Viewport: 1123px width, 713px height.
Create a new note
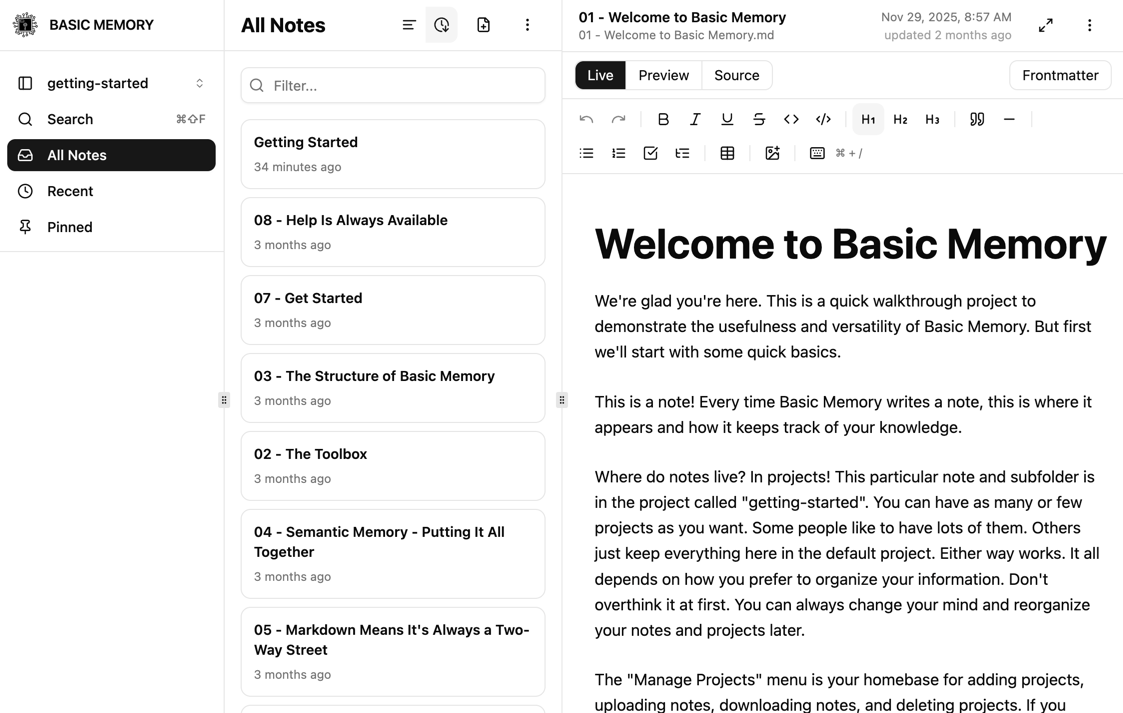(x=484, y=25)
